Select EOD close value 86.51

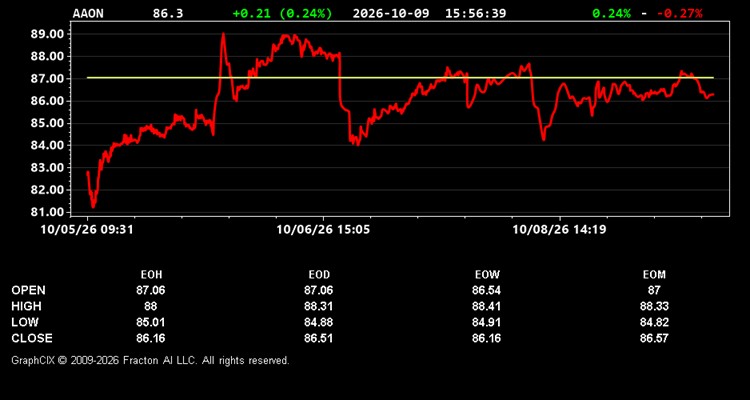pyautogui.click(x=319, y=338)
